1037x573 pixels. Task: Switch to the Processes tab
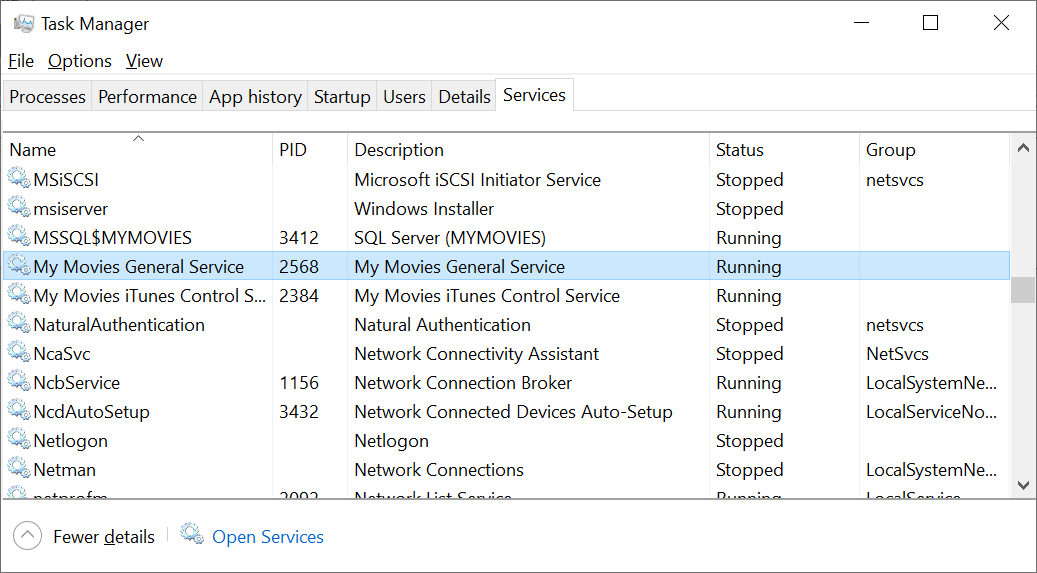pos(48,97)
